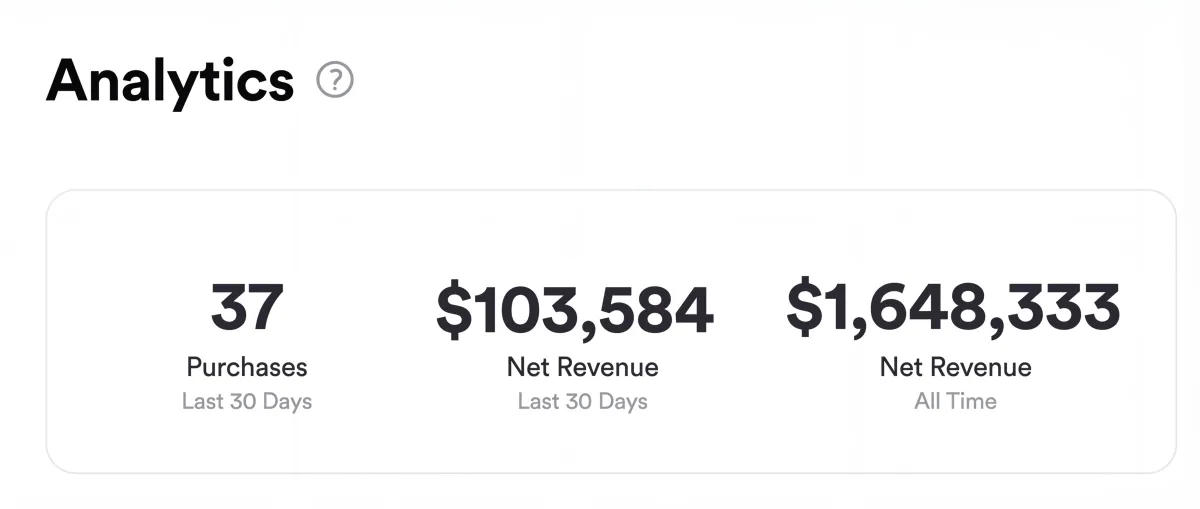Select the Purchases label
Image resolution: width=1200 pixels, height=509 pixels.
point(247,367)
